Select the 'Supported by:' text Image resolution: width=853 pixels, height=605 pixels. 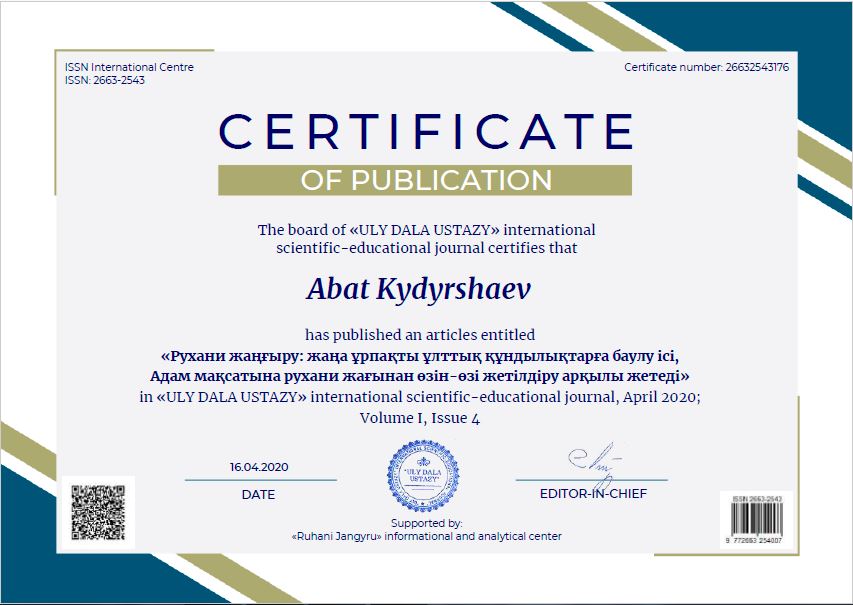[x=427, y=523]
